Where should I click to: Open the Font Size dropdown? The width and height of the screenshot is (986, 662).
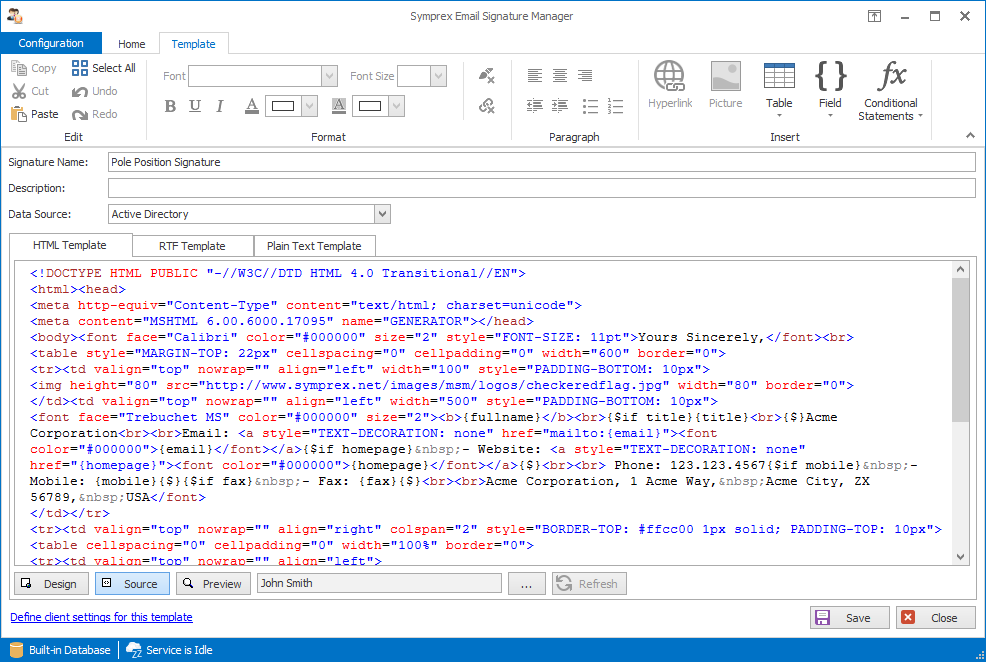438,76
